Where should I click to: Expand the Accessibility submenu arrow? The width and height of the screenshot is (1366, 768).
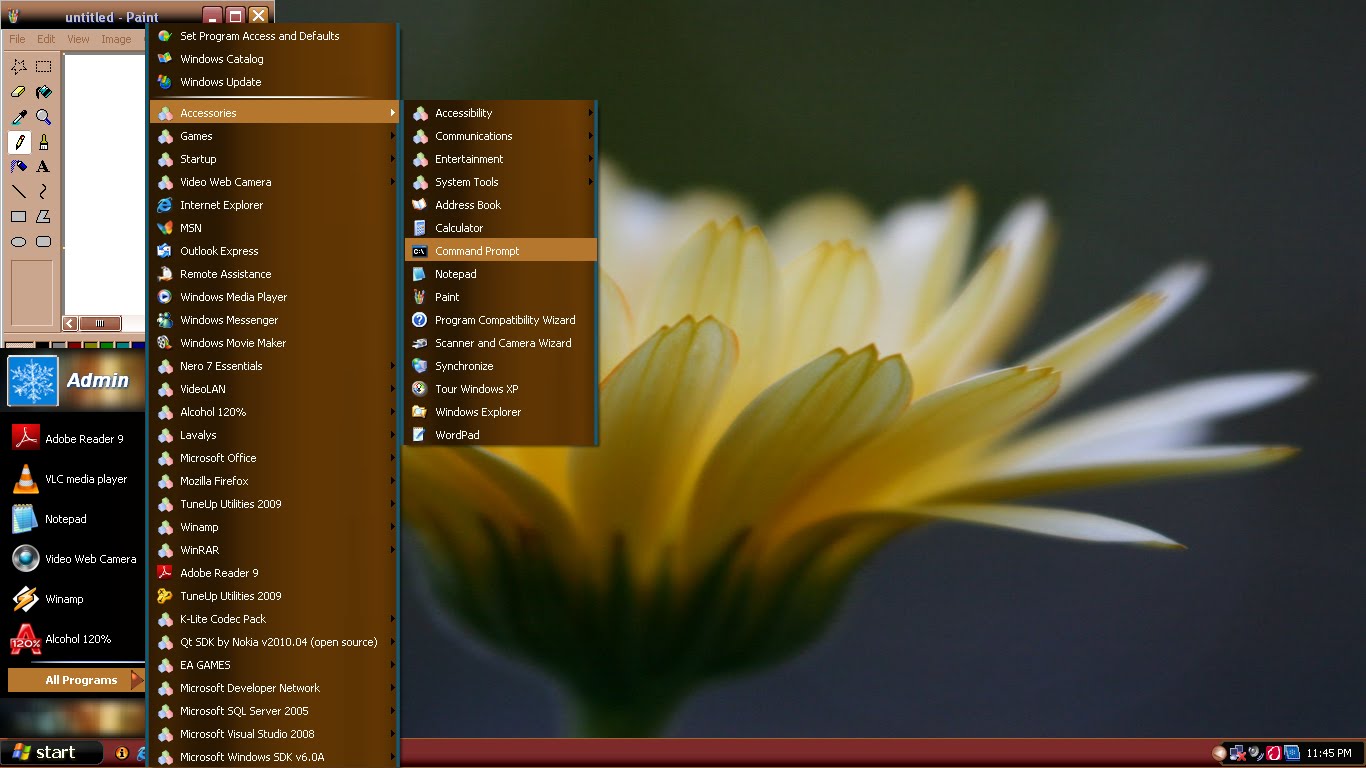591,113
